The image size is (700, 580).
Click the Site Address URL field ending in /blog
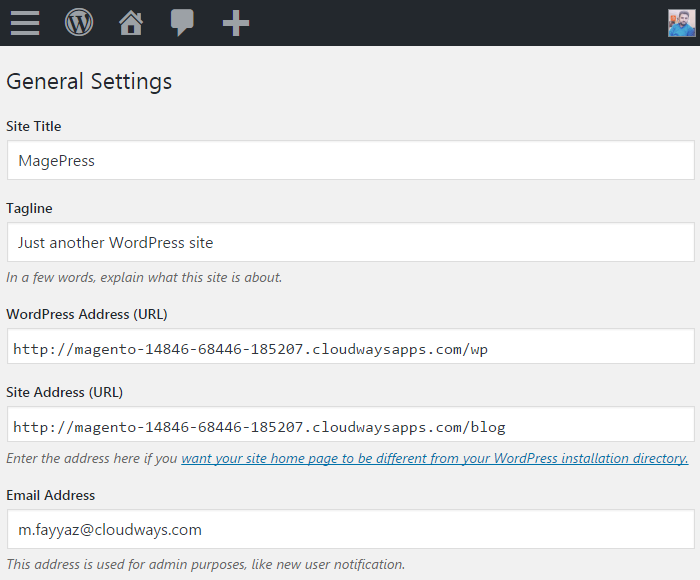[x=350, y=426]
